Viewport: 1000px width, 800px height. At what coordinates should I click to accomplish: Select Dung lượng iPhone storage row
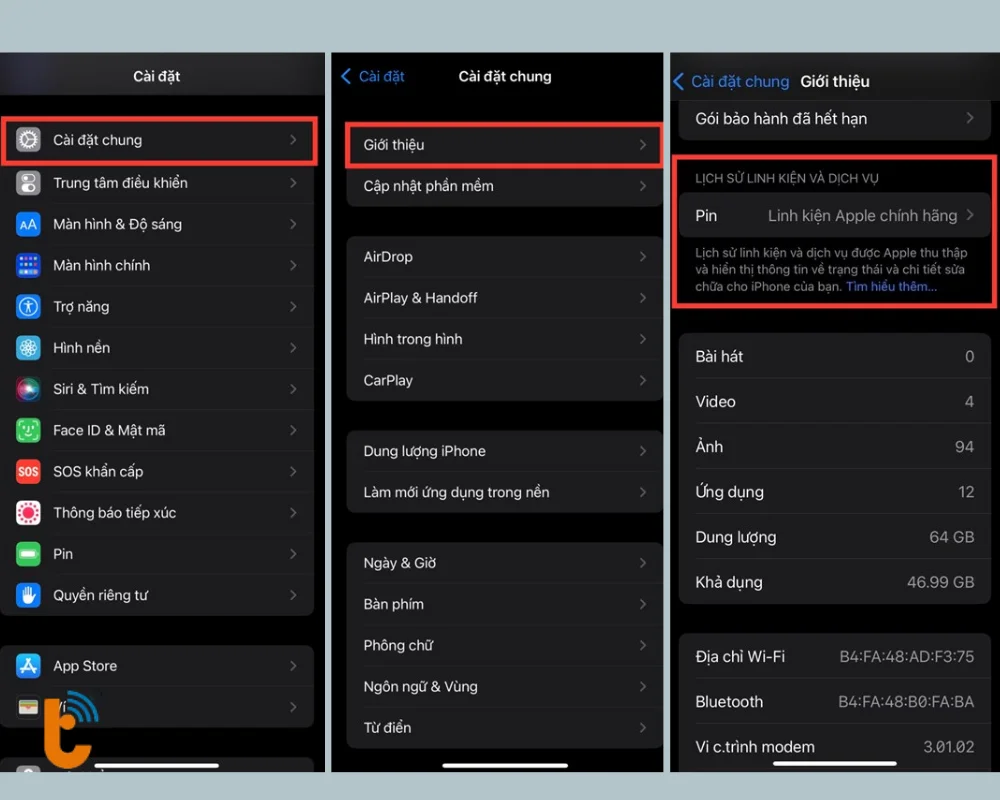tap(503, 450)
